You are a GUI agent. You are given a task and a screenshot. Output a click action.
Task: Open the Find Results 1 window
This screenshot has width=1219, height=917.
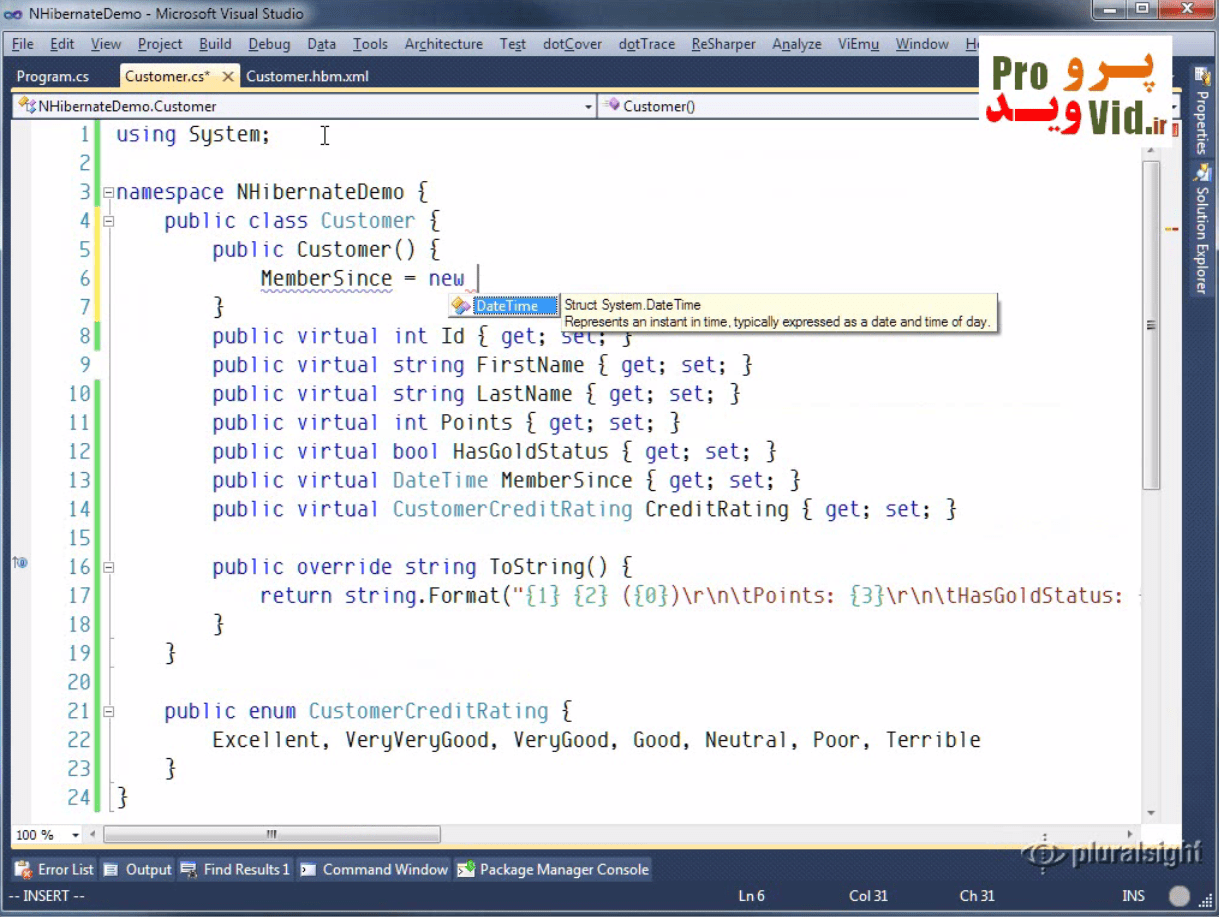point(236,870)
